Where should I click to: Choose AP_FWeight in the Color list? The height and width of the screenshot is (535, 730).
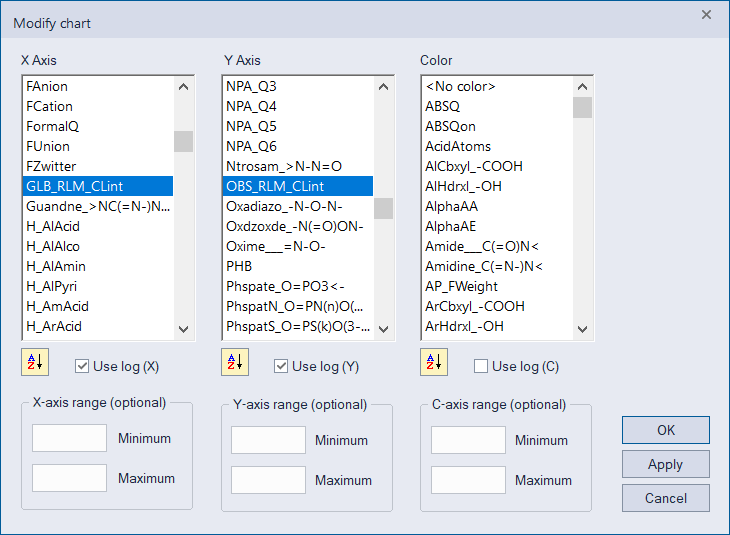tap(497, 286)
